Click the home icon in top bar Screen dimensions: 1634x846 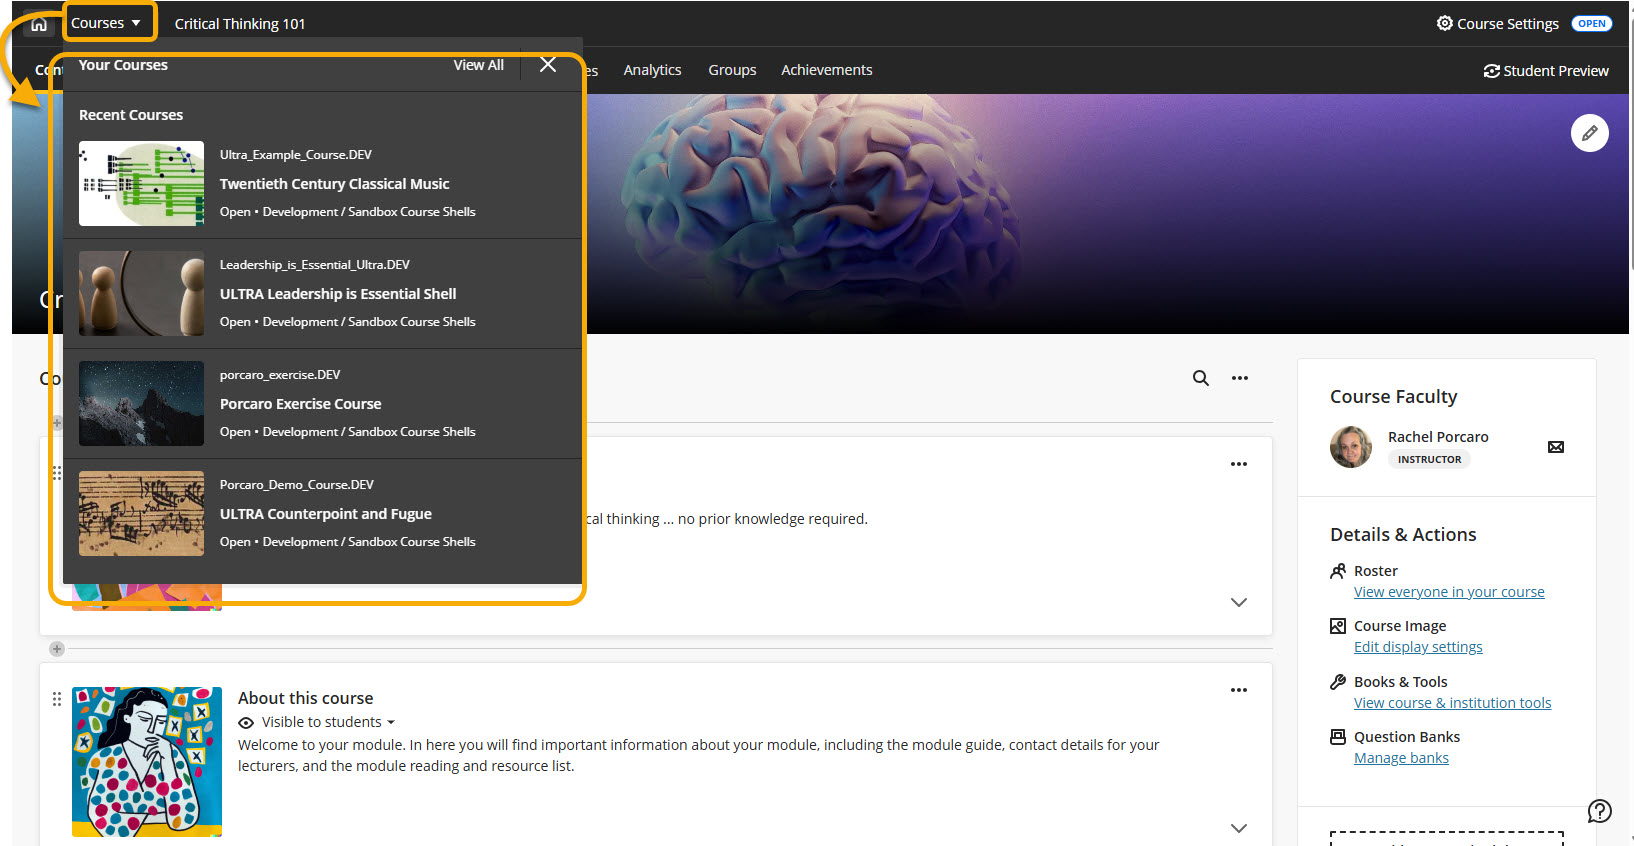click(39, 23)
